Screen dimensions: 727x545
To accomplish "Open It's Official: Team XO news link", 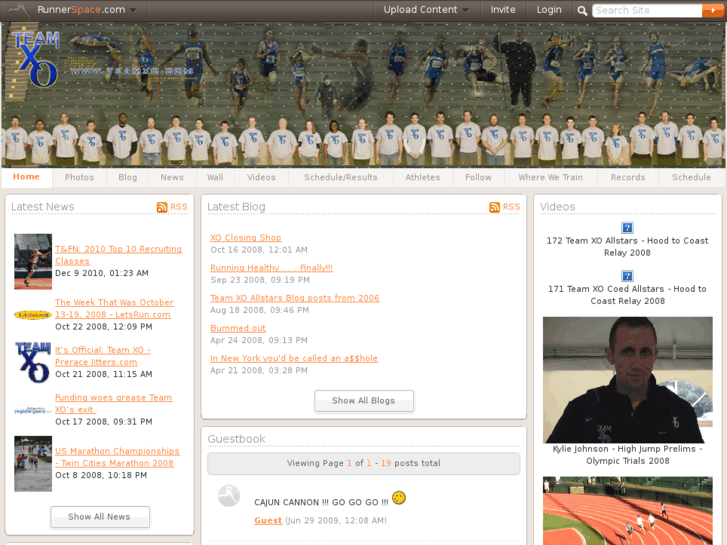I will 102,356.
